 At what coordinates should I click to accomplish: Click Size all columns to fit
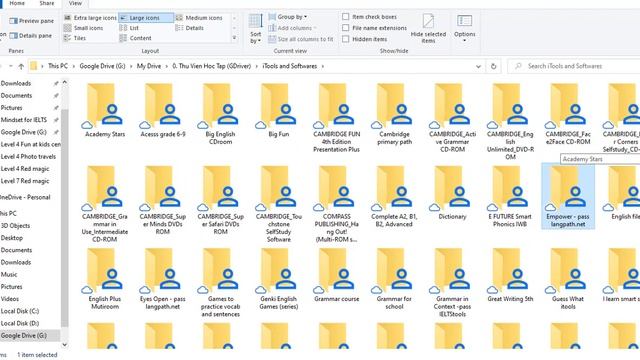coord(301,39)
